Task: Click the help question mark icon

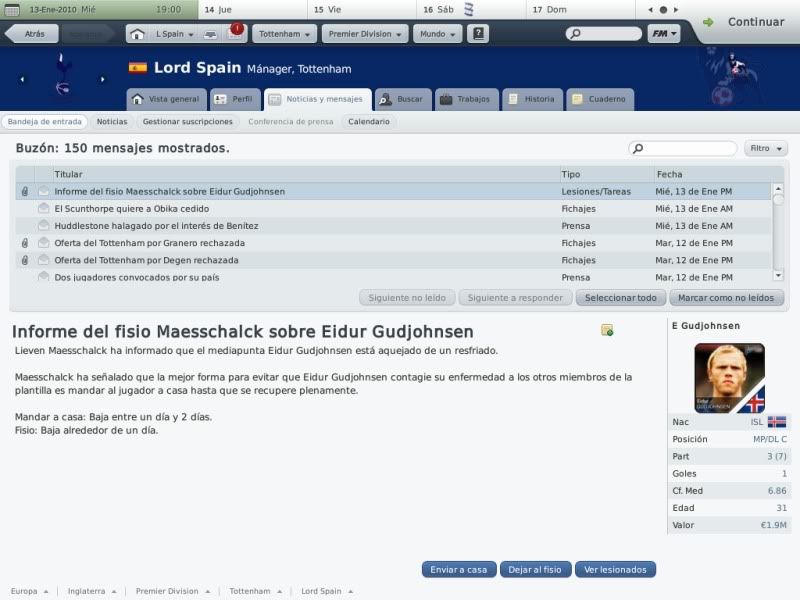Action: 478,34
